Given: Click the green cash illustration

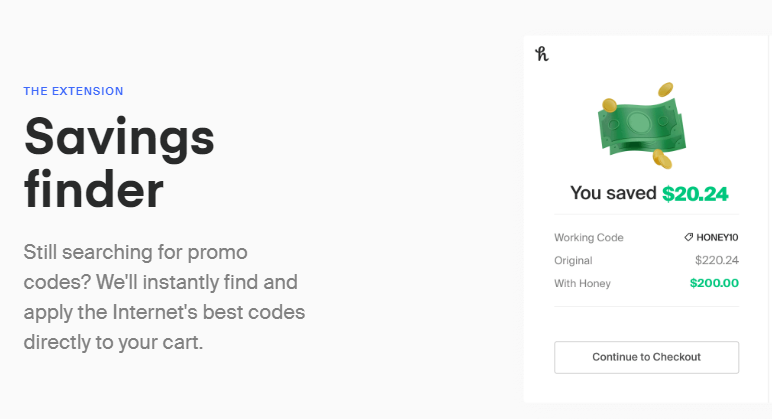Looking at the screenshot, I should 642,125.
